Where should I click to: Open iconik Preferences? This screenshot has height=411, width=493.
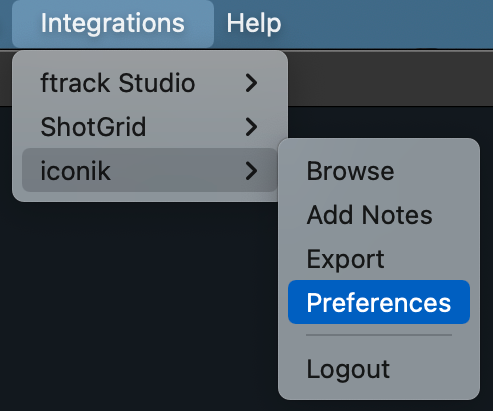coord(379,302)
